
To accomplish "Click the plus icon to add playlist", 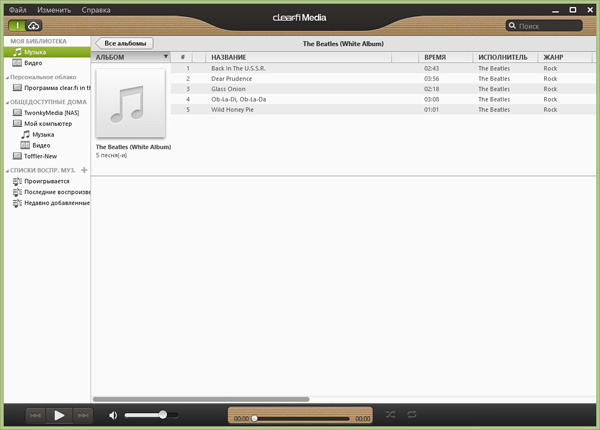I will [84, 171].
